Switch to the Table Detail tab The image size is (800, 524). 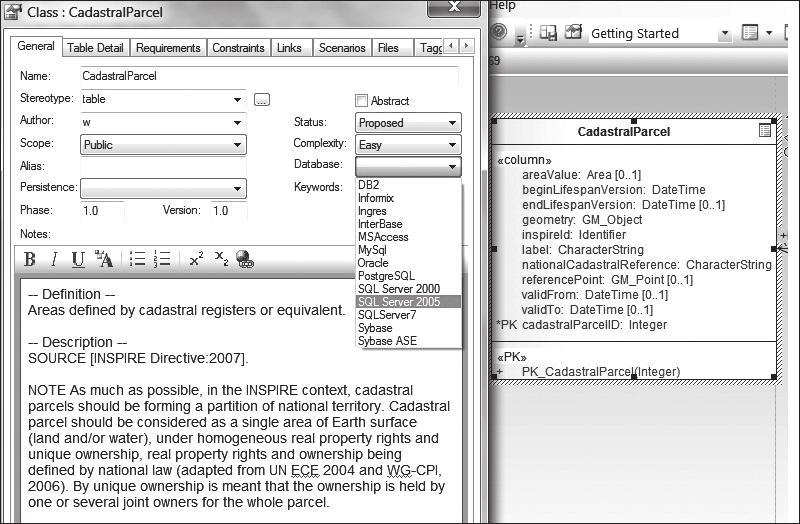pos(95,48)
